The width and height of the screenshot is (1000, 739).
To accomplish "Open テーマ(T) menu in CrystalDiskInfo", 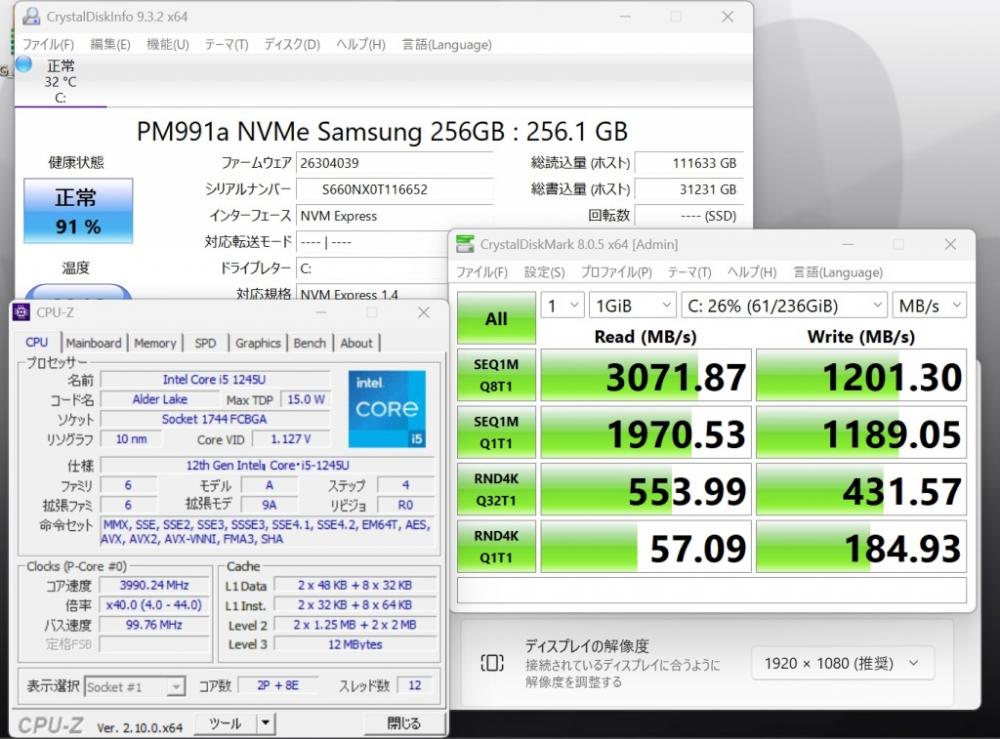I will pos(226,45).
